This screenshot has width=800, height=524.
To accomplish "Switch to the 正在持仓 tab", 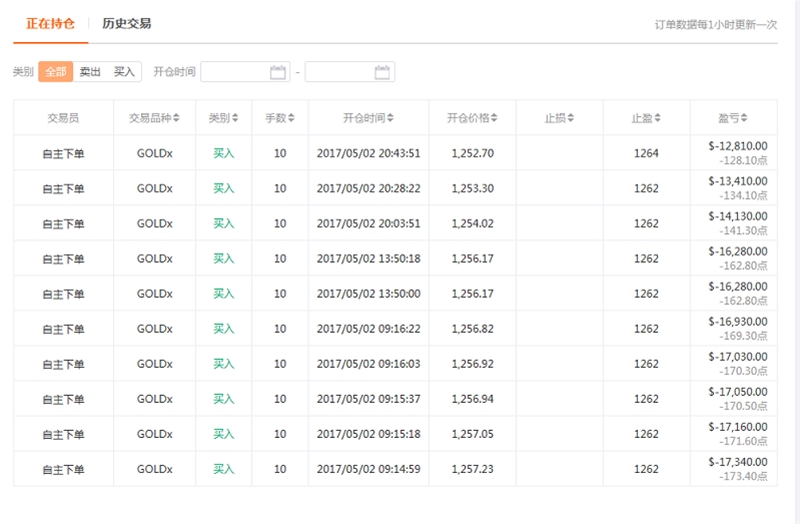I will click(x=51, y=23).
